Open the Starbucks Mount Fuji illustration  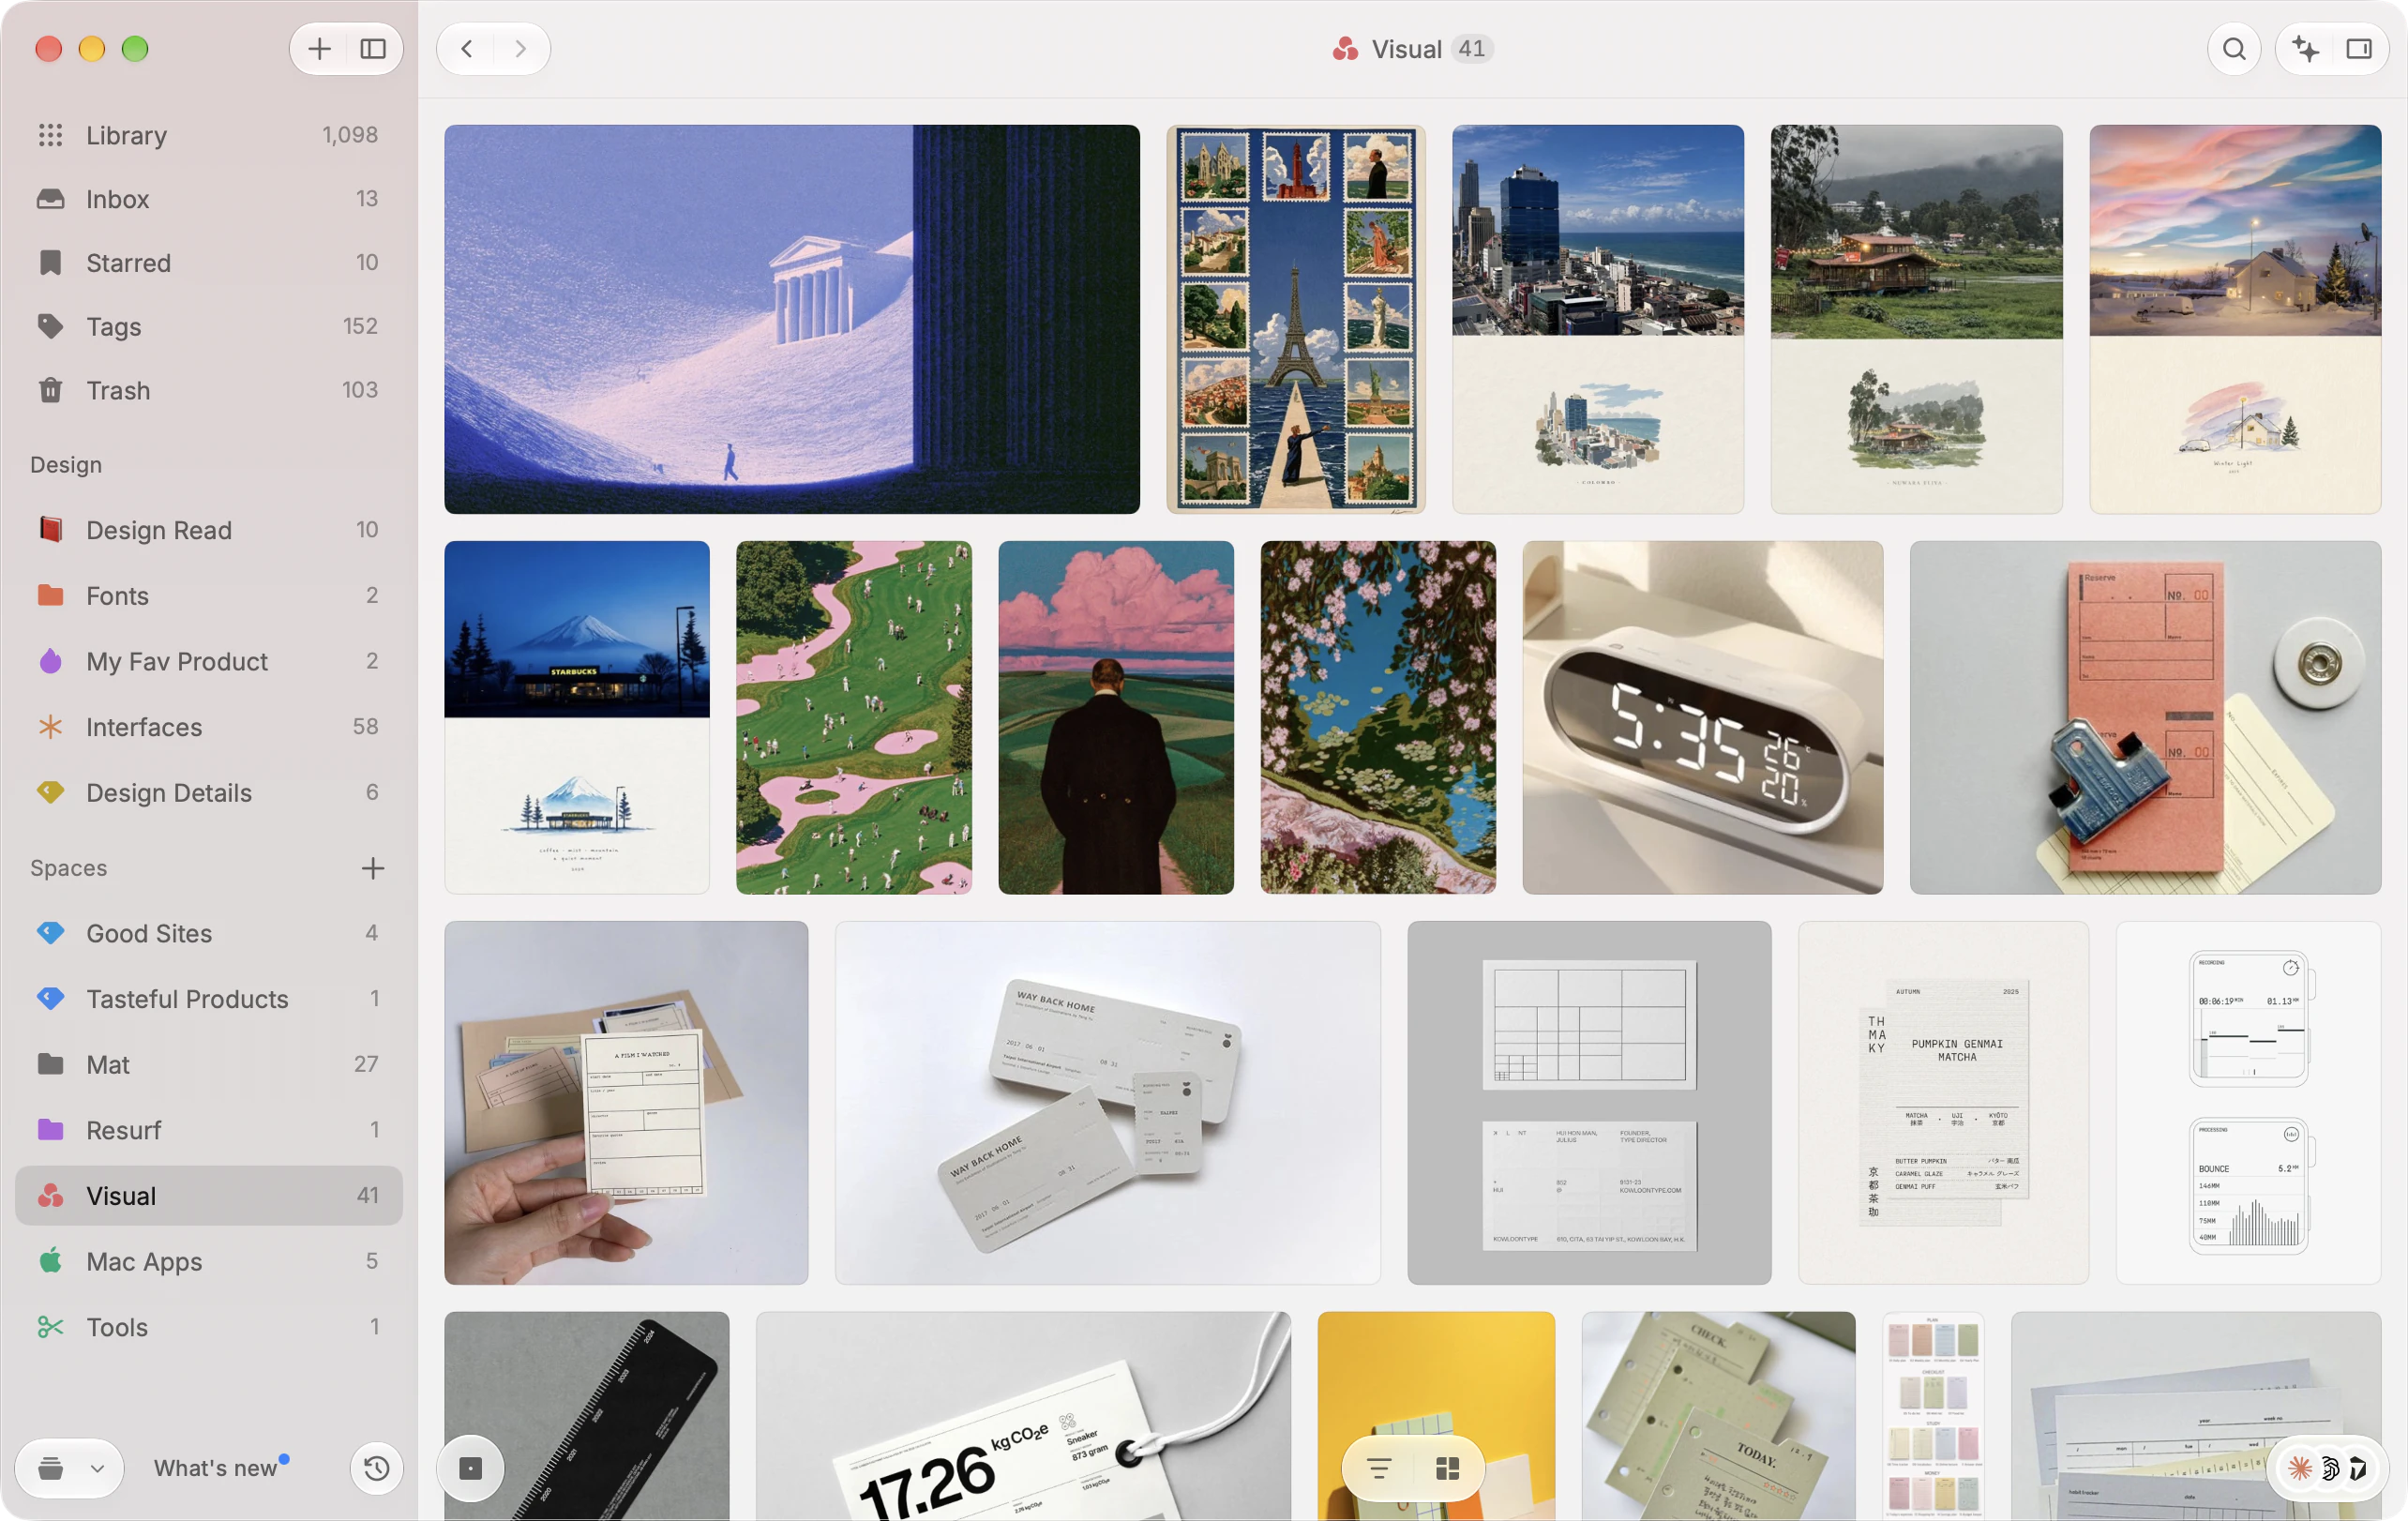[x=577, y=718]
